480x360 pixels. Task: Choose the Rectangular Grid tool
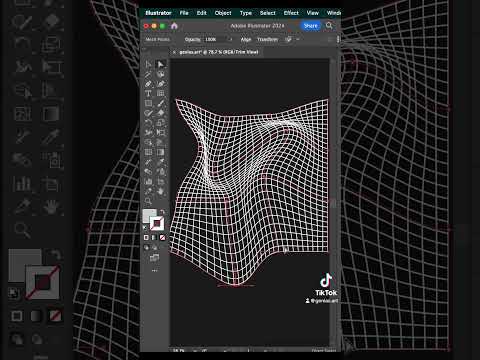[x=161, y=94]
